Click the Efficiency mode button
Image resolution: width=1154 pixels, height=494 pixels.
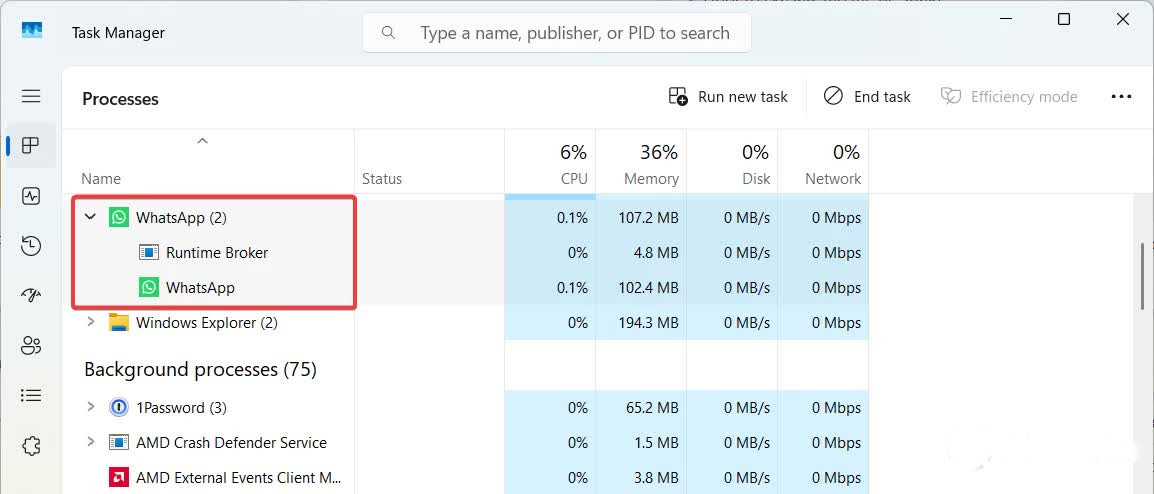tap(1009, 96)
